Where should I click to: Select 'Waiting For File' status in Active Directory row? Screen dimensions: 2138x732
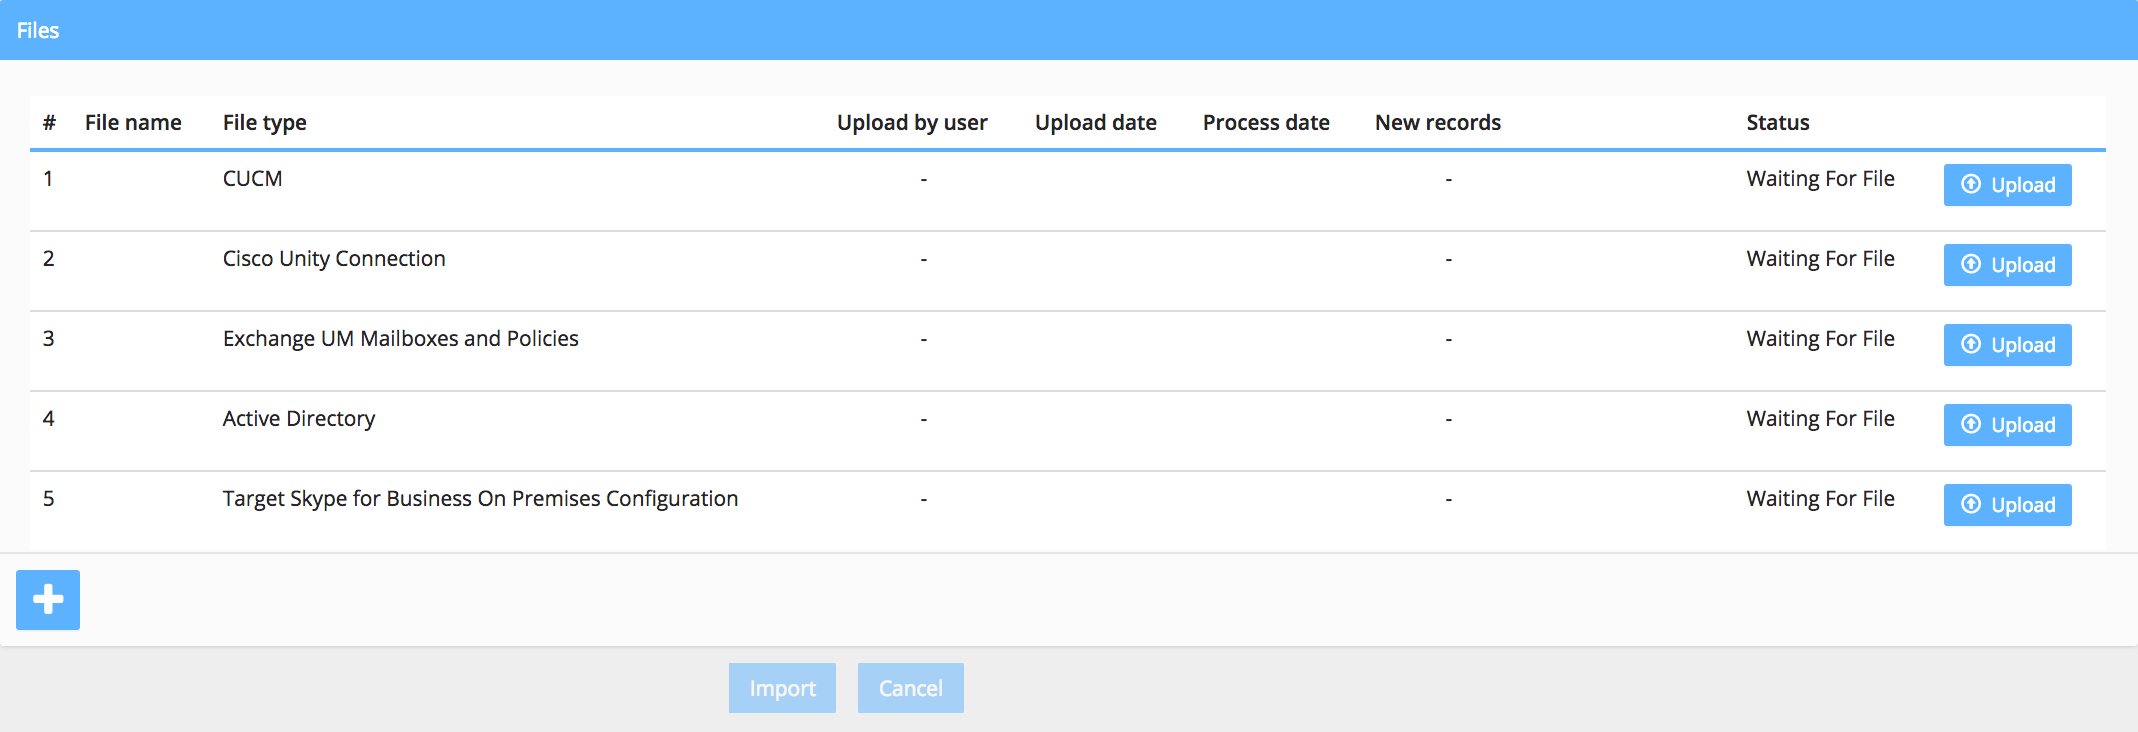[x=1820, y=418]
